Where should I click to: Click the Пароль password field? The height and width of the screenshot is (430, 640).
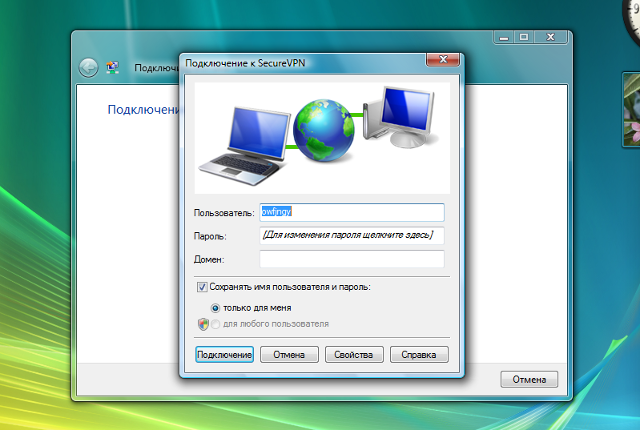[x=352, y=235]
